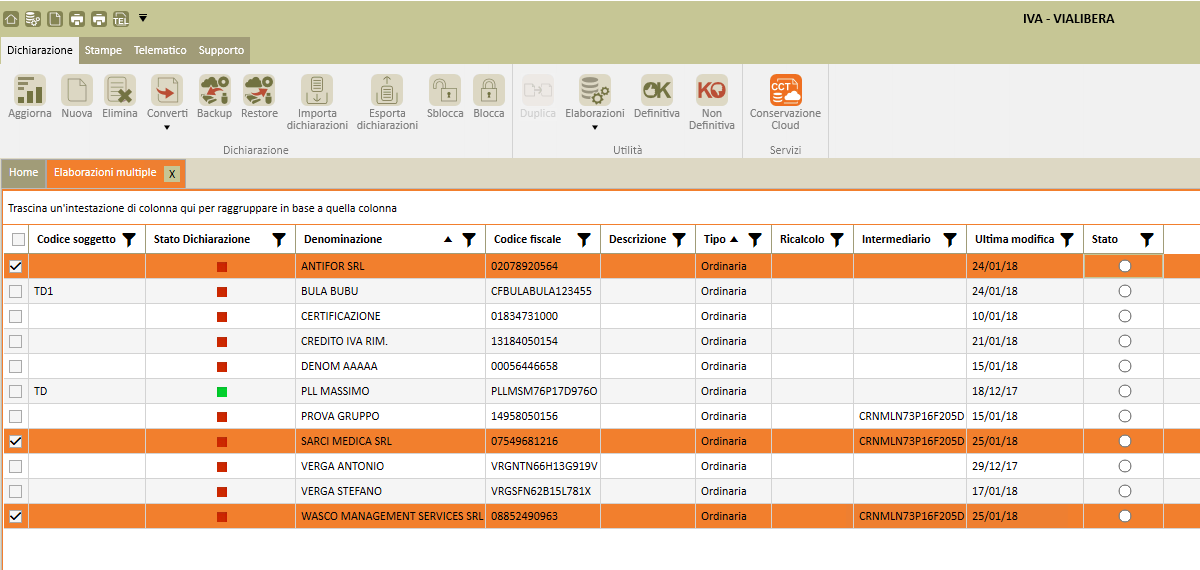Click the Converti icon

tap(167, 90)
